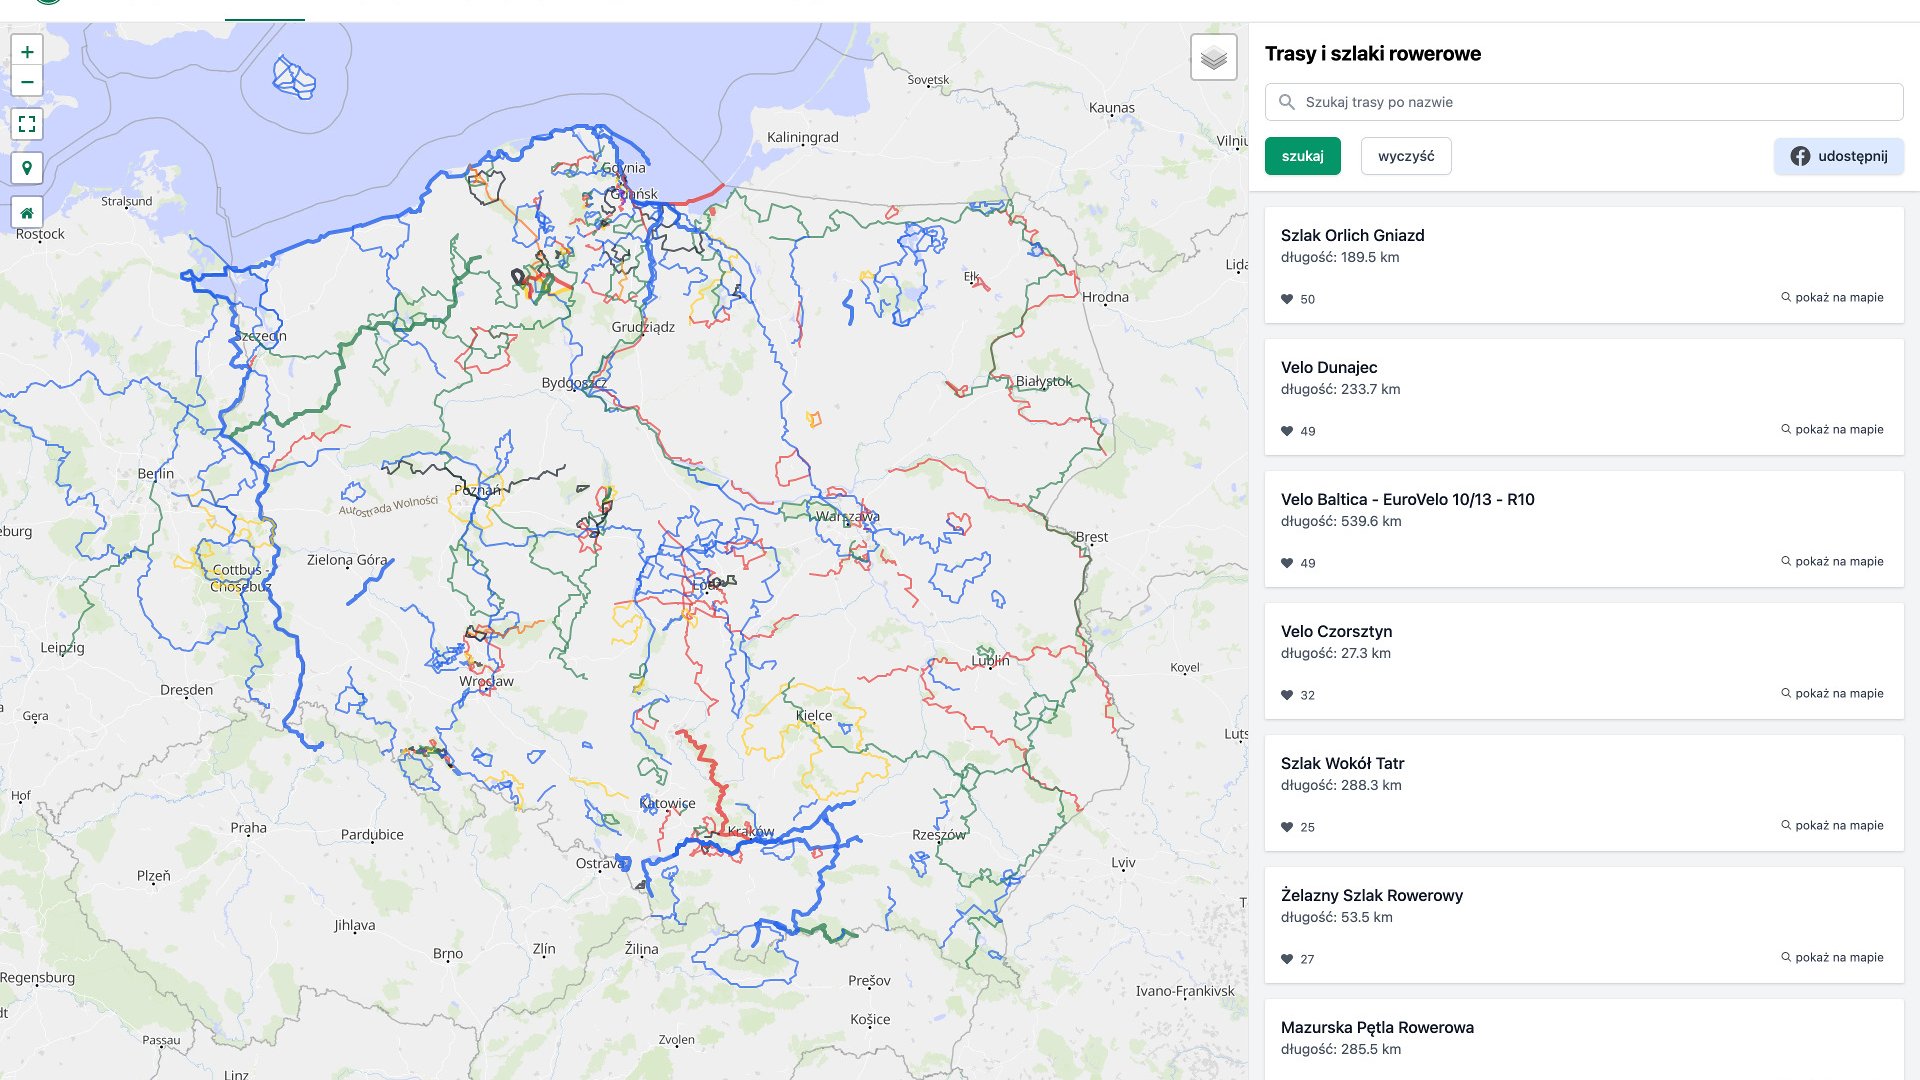Image resolution: width=1920 pixels, height=1080 pixels.
Task: Show Velo Czorsztyn on the map
Action: 1832,693
